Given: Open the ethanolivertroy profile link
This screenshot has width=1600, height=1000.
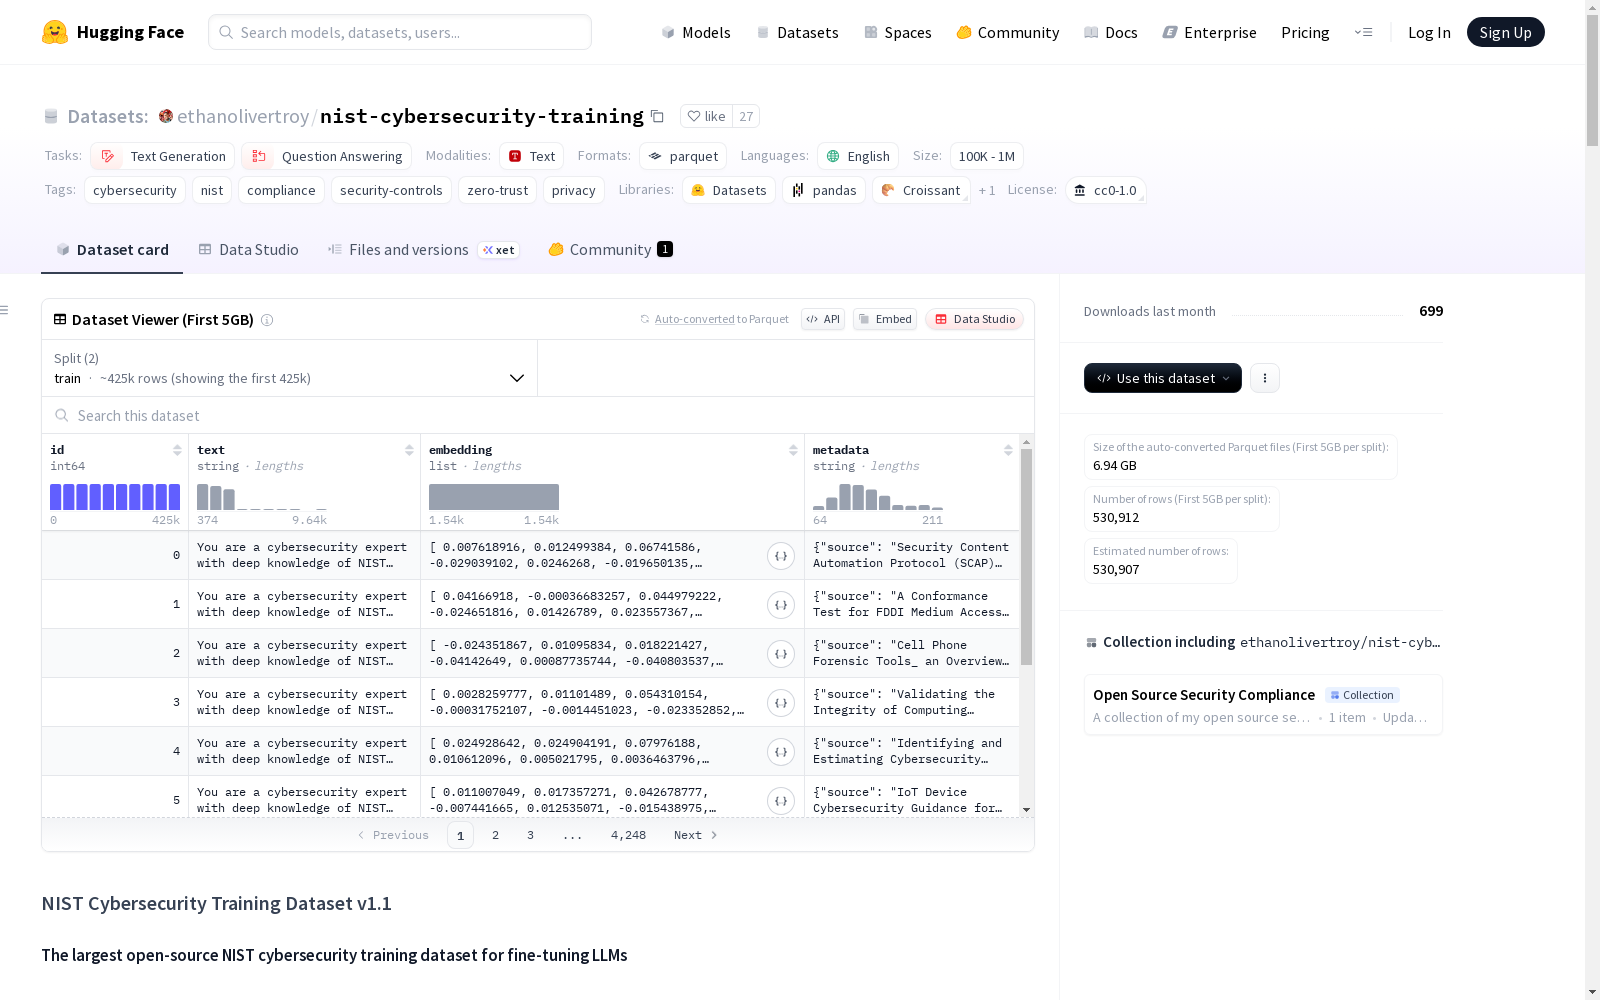Looking at the screenshot, I should [x=243, y=116].
